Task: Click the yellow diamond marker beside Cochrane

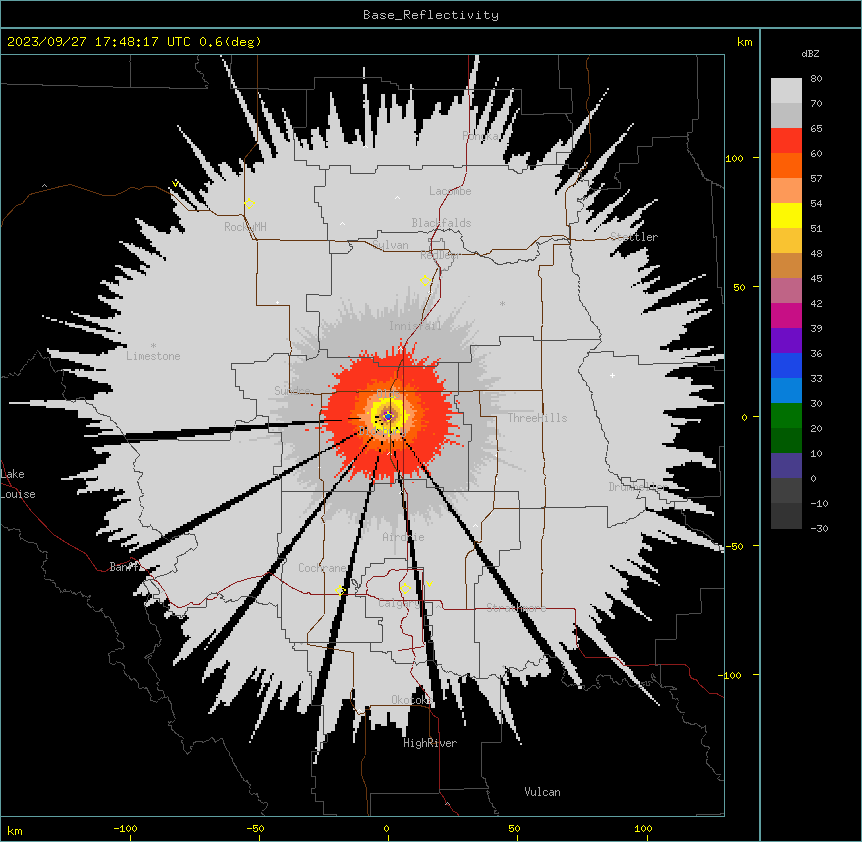Action: tap(340, 591)
